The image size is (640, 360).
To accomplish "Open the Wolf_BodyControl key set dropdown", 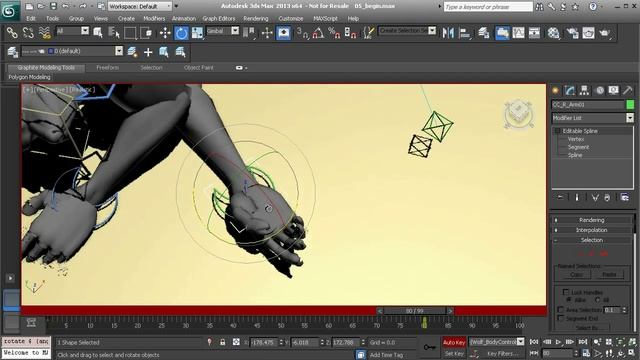I will tap(496, 342).
